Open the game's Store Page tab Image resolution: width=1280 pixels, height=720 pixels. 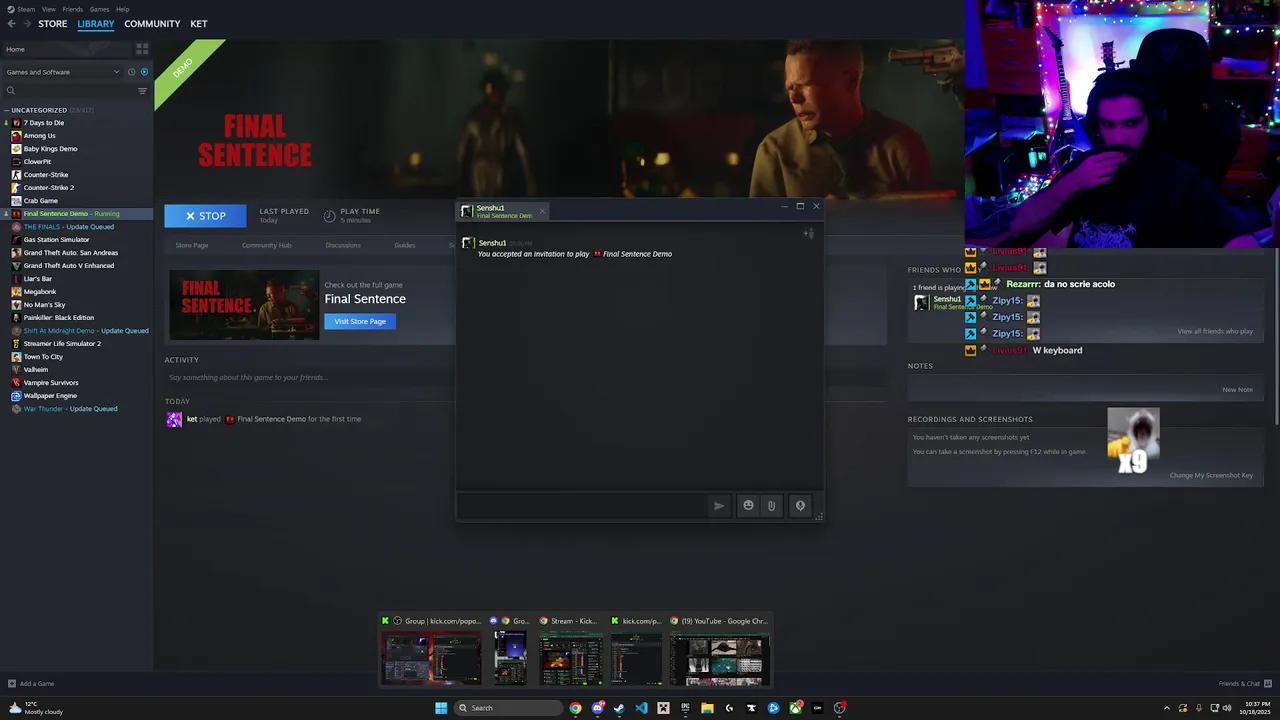click(x=192, y=245)
